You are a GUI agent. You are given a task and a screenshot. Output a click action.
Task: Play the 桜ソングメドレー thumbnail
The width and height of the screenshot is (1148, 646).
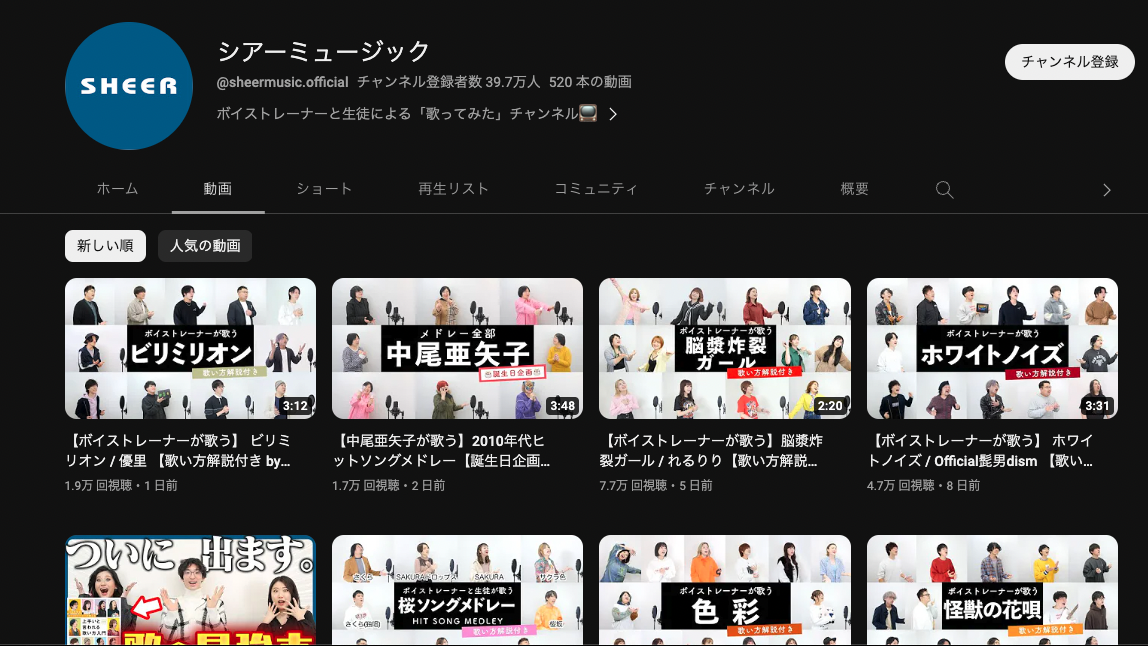(x=457, y=590)
